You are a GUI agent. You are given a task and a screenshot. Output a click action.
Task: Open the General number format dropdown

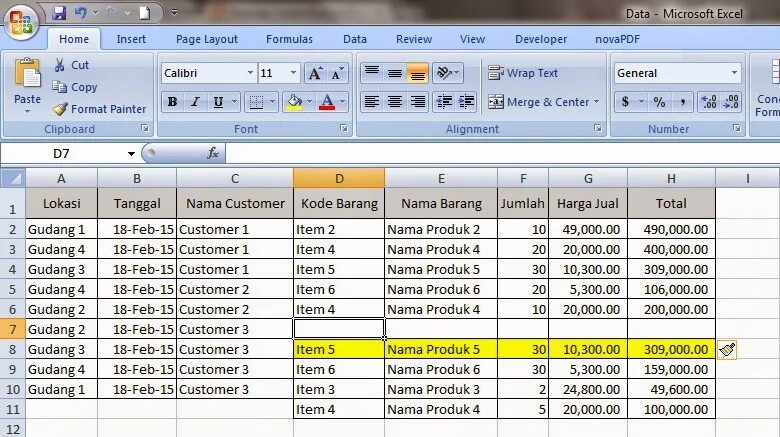pos(734,73)
